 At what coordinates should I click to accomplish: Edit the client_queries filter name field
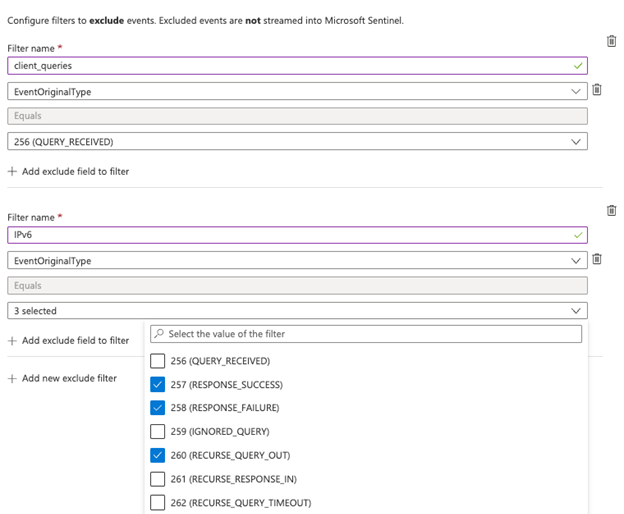tap(290, 66)
